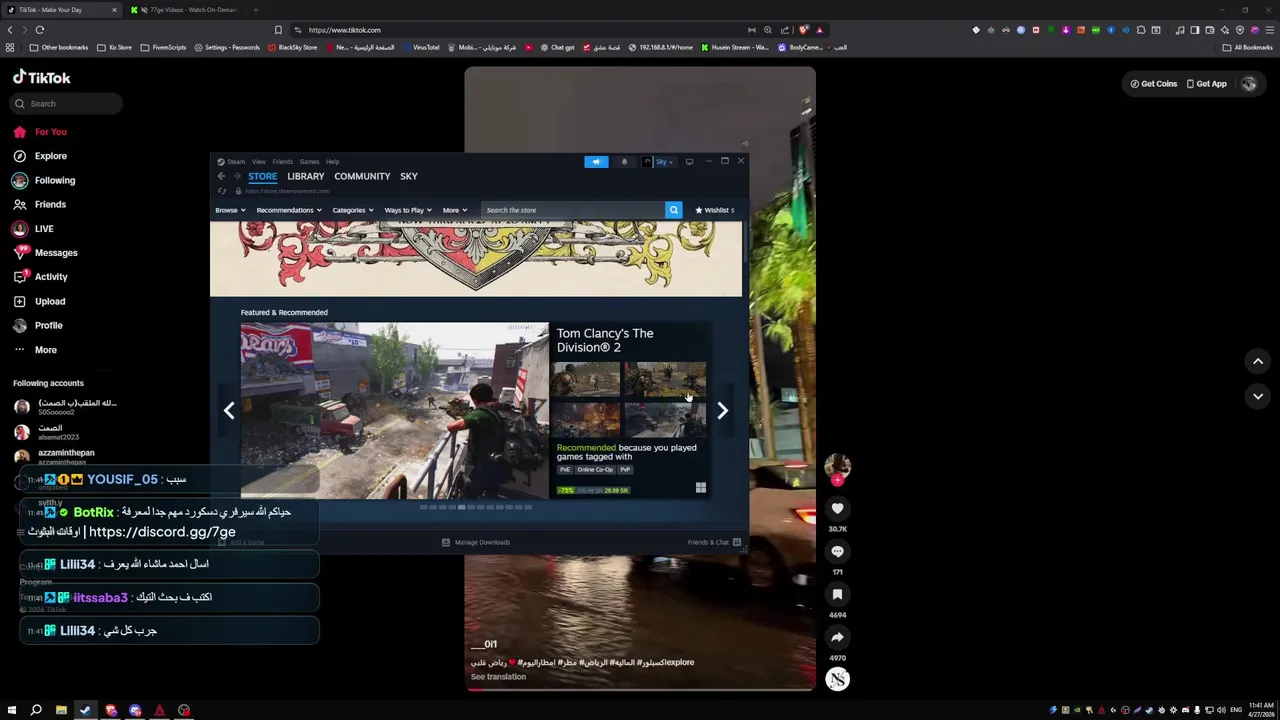
Task: Open browser extensions puzzle icon
Action: 1141,30
